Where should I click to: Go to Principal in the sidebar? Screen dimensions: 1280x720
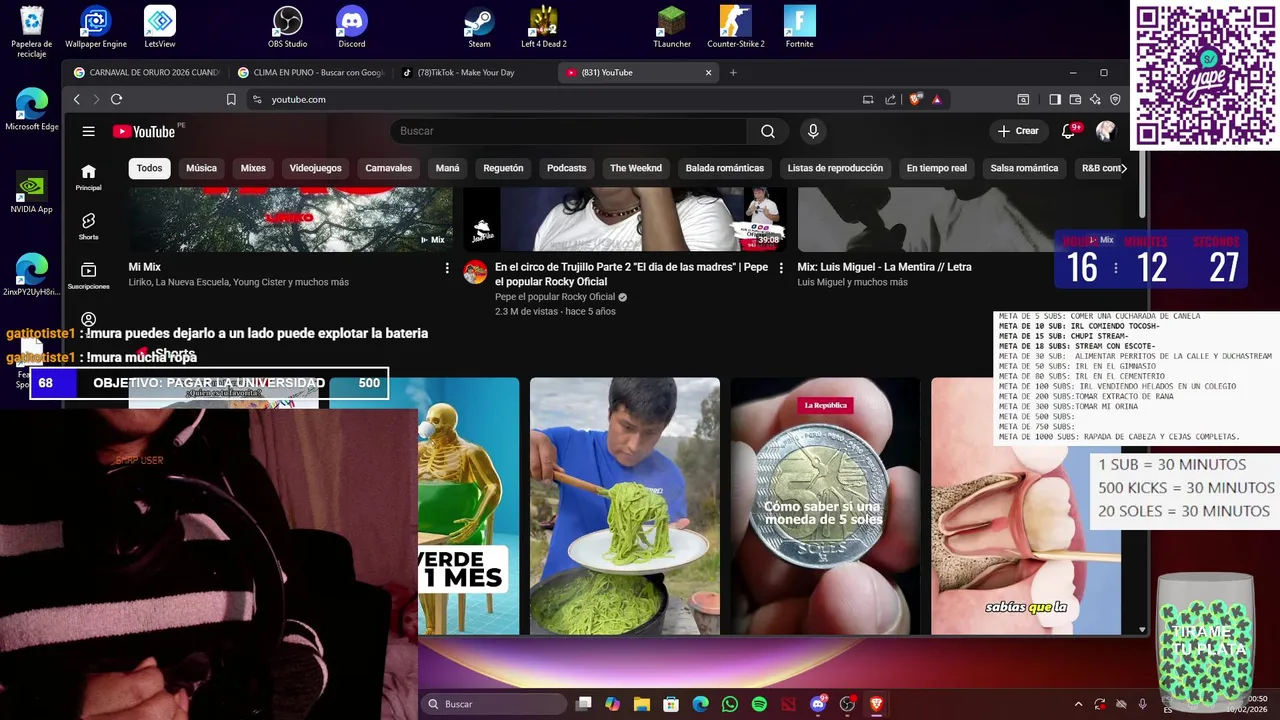pos(89,177)
